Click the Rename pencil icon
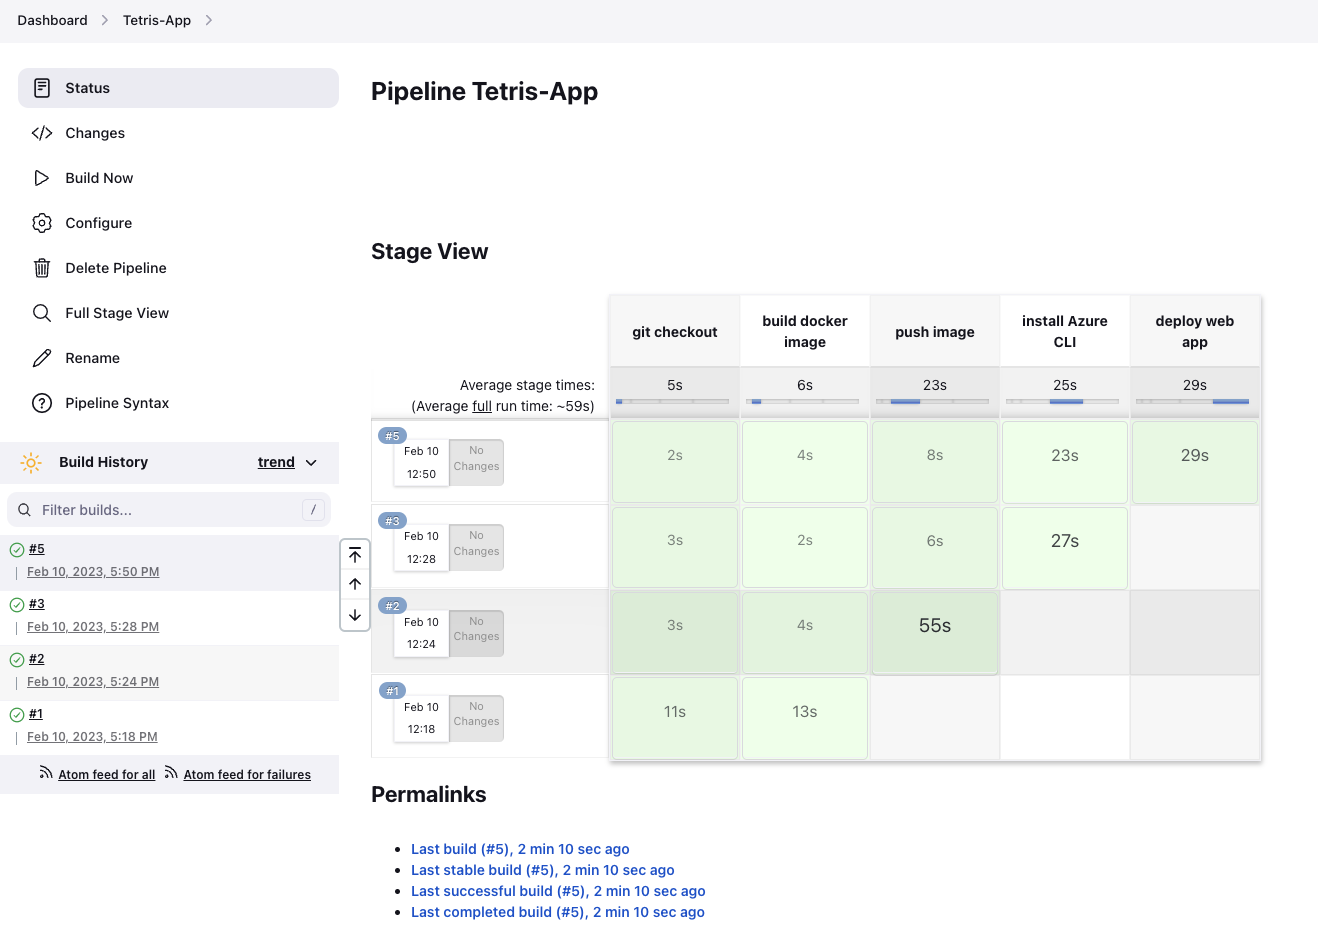The height and width of the screenshot is (939, 1318). (41, 358)
